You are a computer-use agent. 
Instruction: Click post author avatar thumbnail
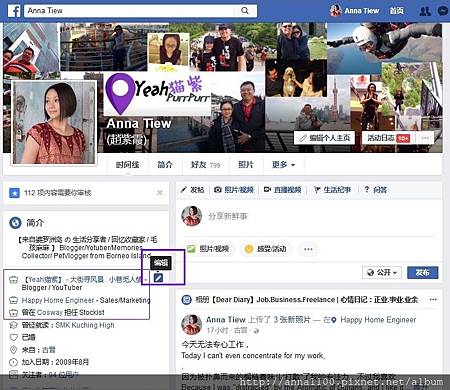tap(191, 324)
